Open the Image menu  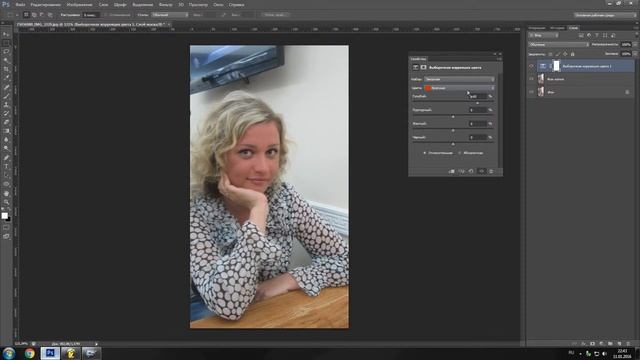[x=80, y=4]
